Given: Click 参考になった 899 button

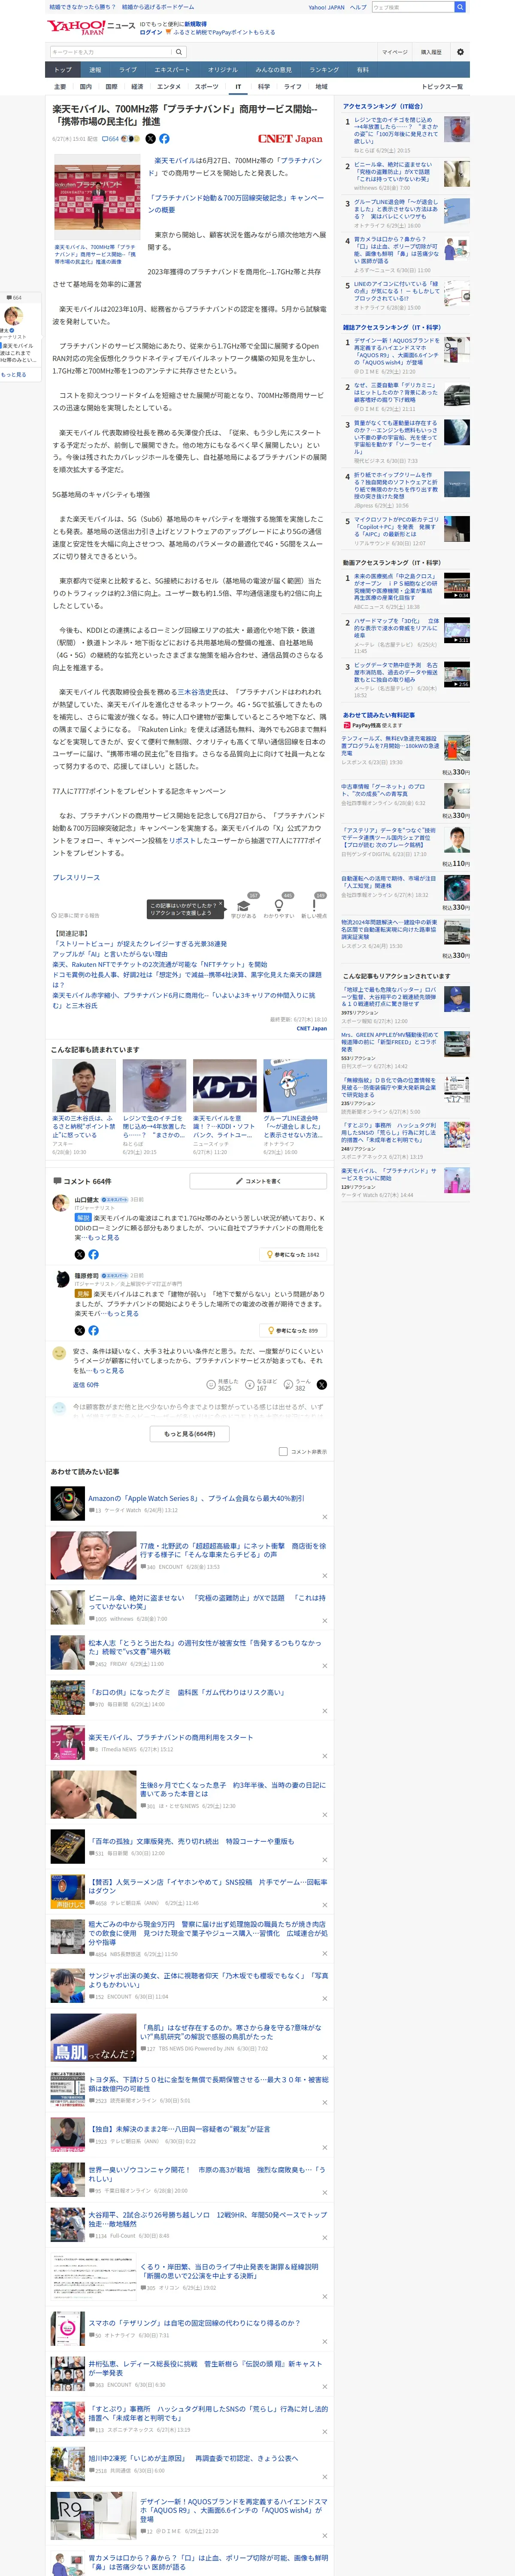Looking at the screenshot, I should [293, 1330].
